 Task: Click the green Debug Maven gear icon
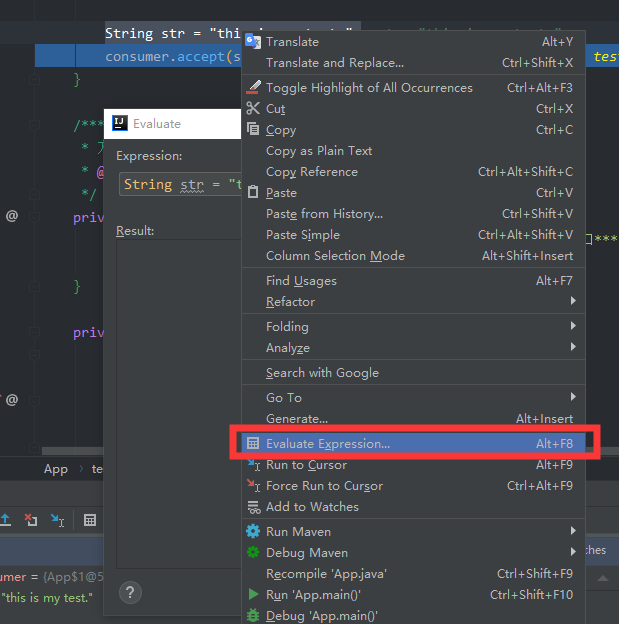[x=253, y=553]
